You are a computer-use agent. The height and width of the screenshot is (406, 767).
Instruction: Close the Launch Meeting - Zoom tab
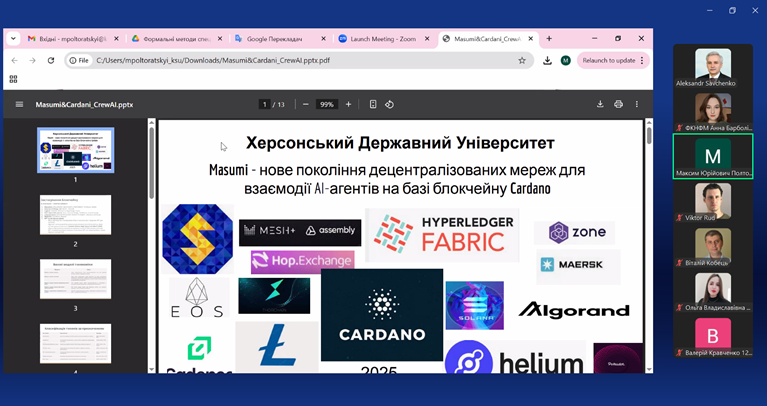427,39
